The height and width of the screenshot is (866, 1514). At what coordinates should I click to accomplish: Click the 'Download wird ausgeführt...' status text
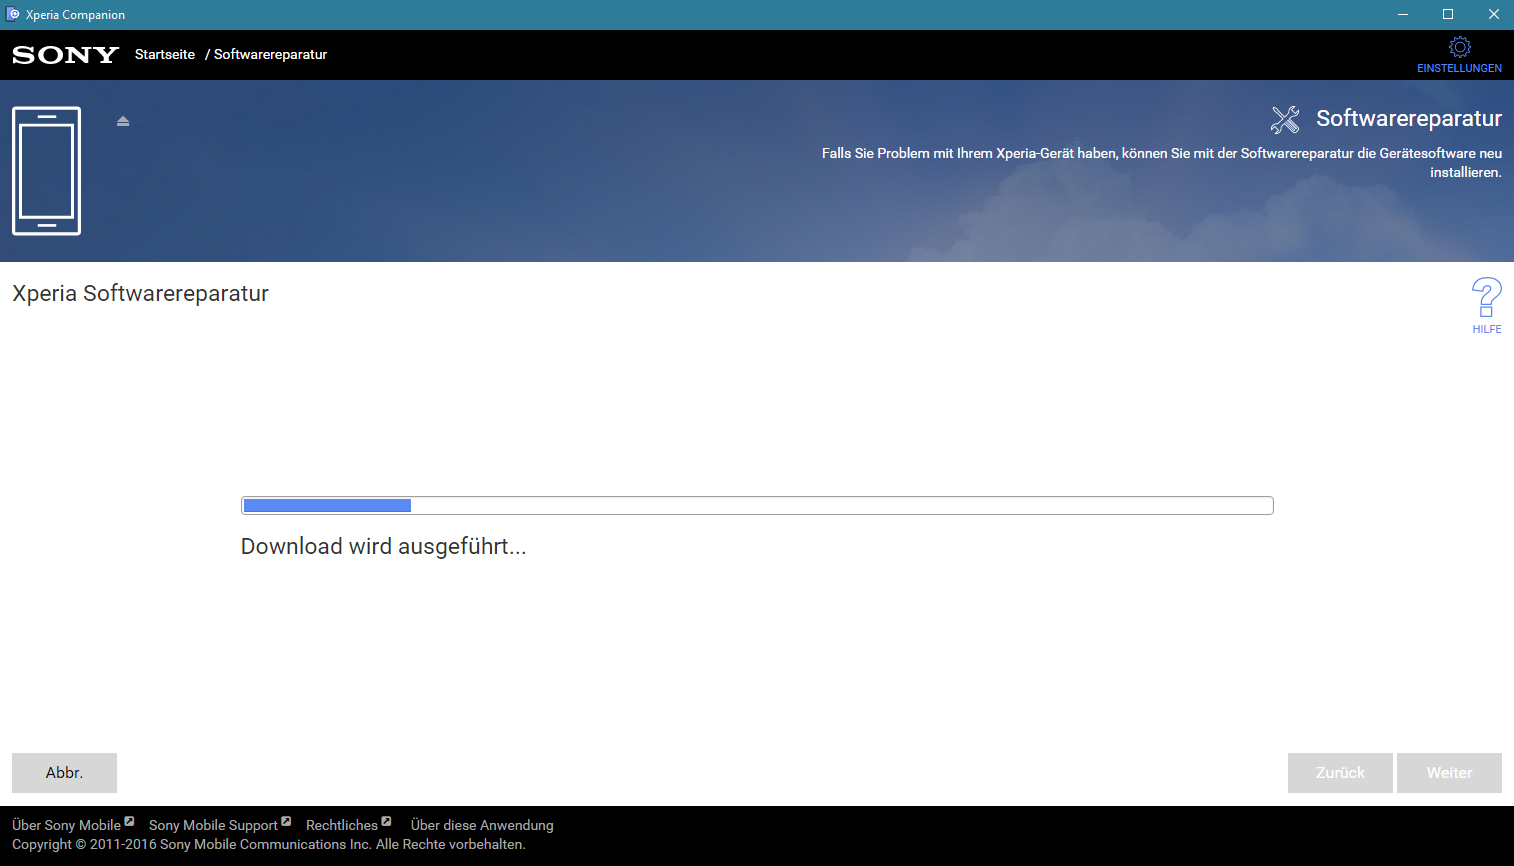[383, 546]
